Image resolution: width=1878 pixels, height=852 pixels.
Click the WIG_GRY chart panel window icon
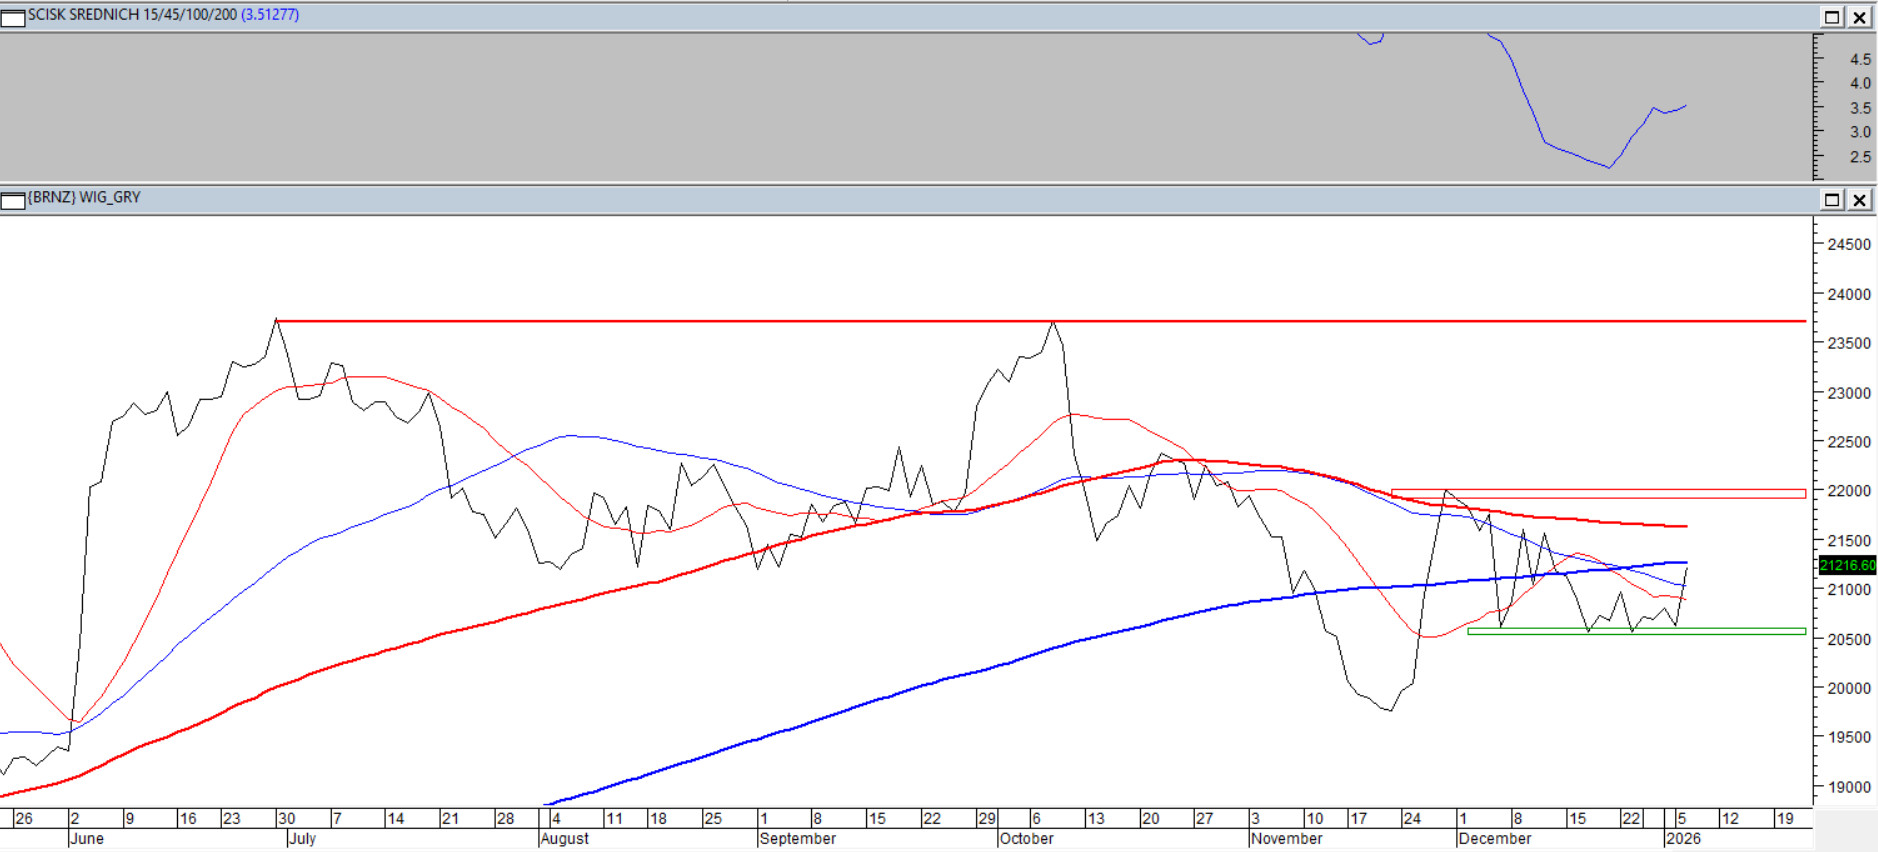tap(13, 200)
